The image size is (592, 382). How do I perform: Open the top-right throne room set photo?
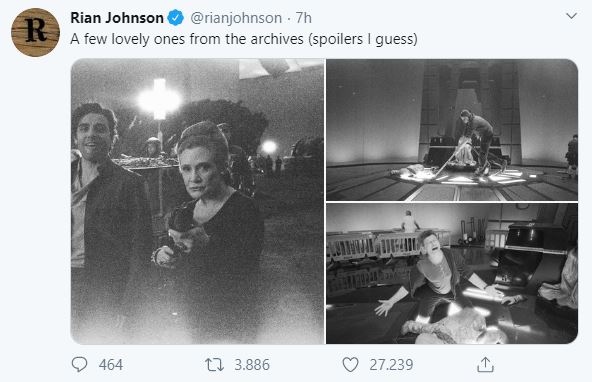452,130
